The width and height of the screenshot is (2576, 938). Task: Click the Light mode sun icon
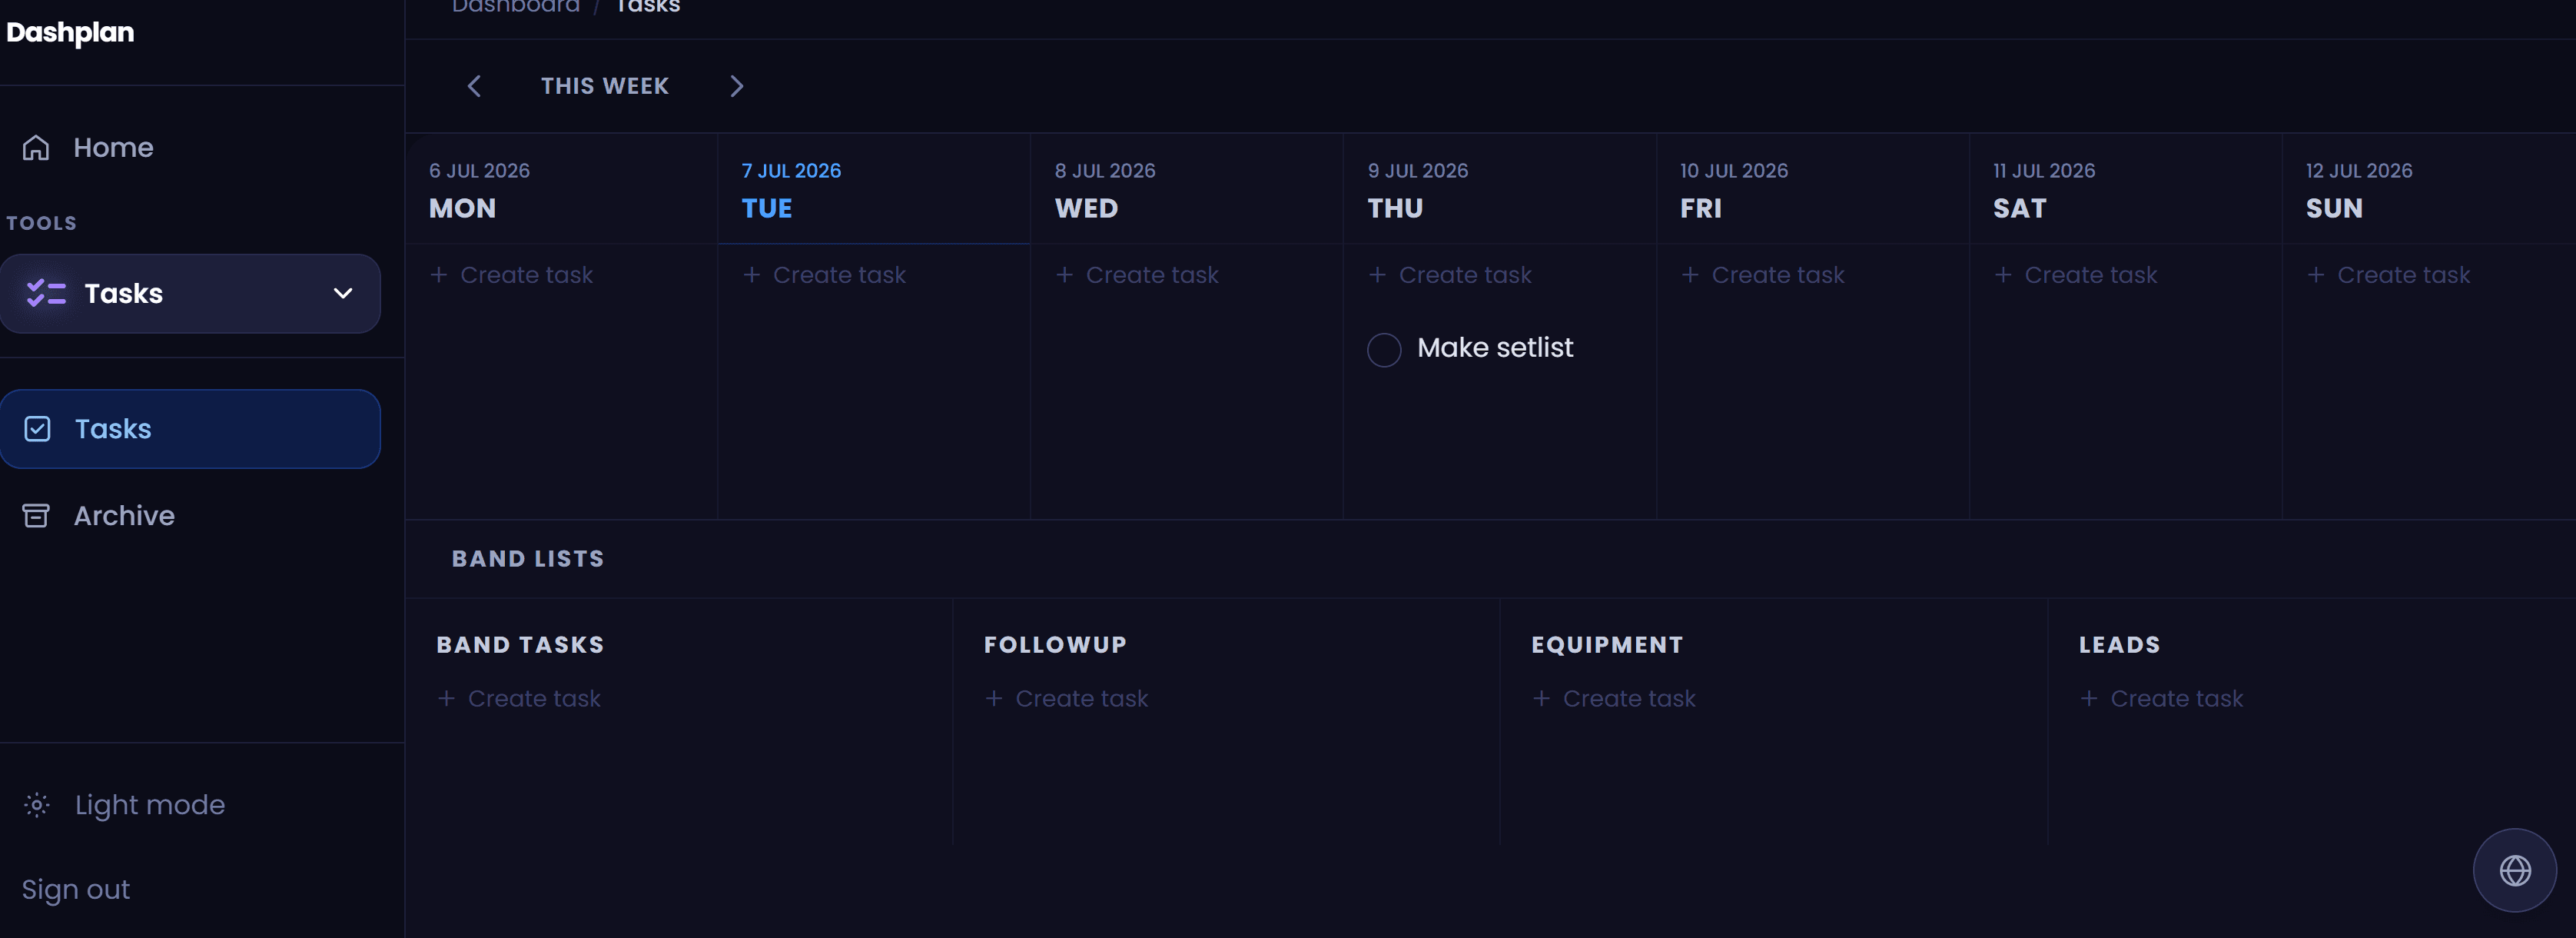(x=37, y=805)
